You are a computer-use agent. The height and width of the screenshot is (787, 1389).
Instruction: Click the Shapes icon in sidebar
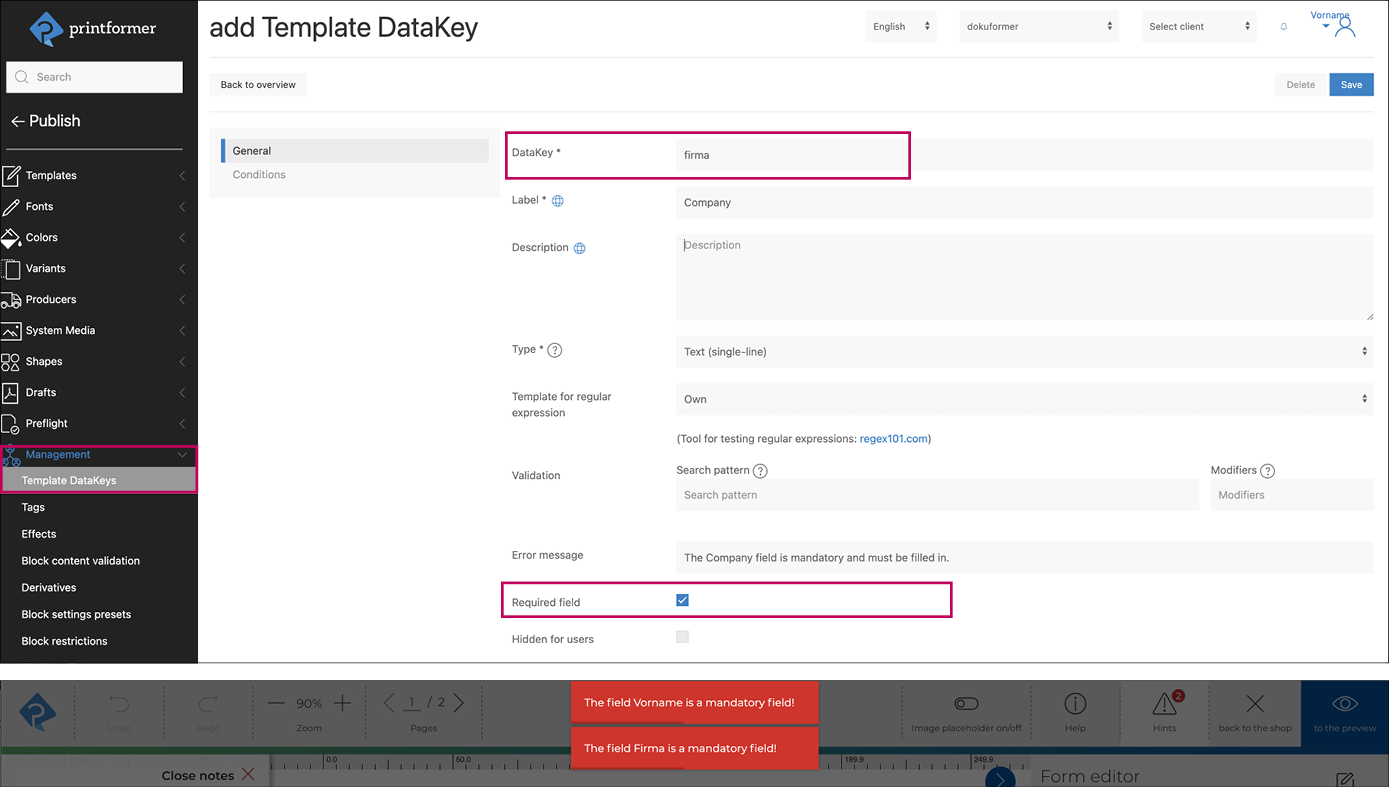pos(11,362)
